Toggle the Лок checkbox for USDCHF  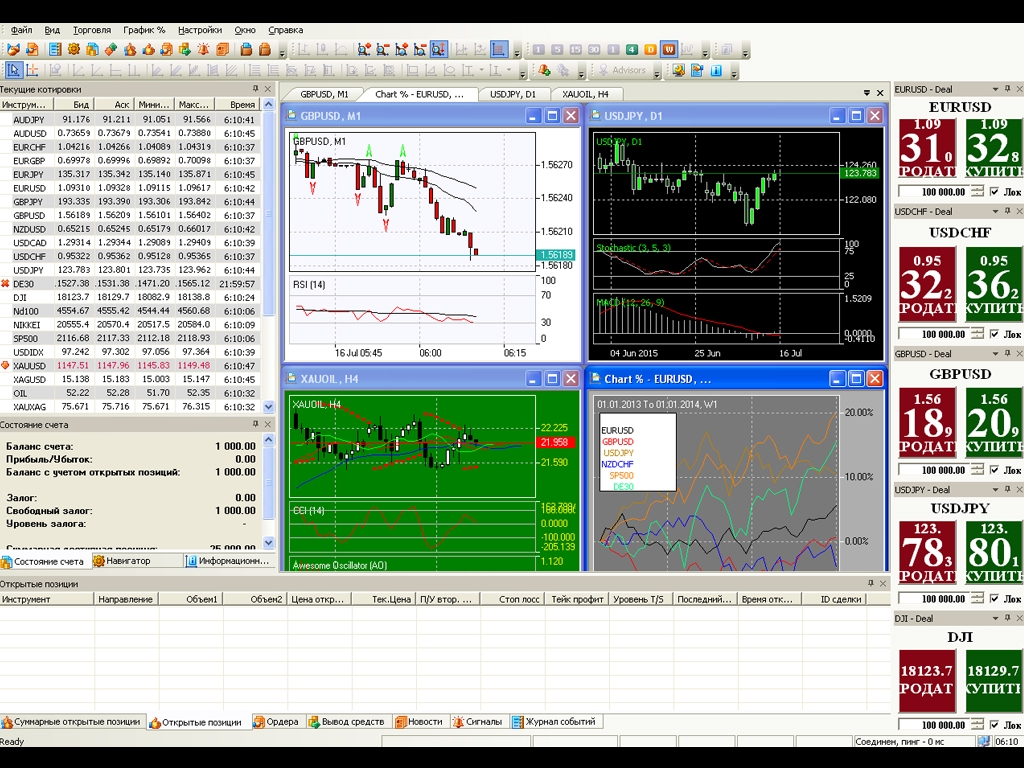994,334
